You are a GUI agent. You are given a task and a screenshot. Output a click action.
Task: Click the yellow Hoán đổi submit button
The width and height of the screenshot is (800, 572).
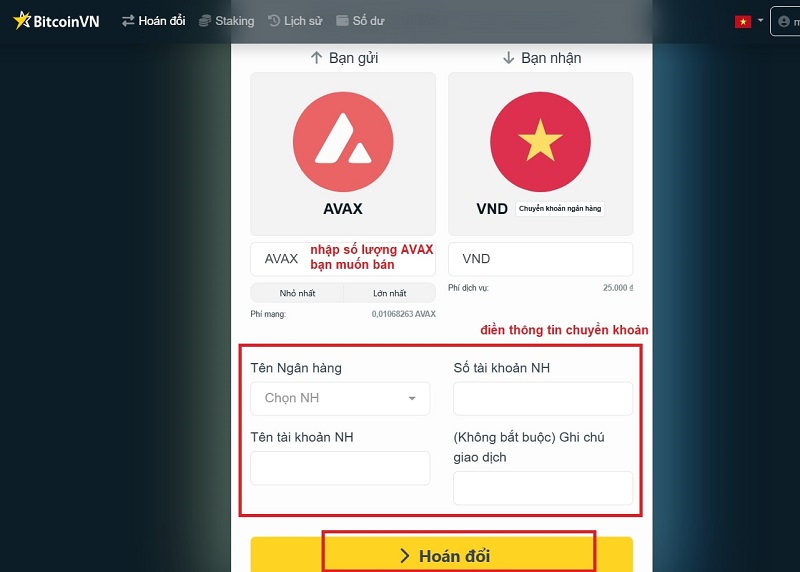pyautogui.click(x=442, y=555)
